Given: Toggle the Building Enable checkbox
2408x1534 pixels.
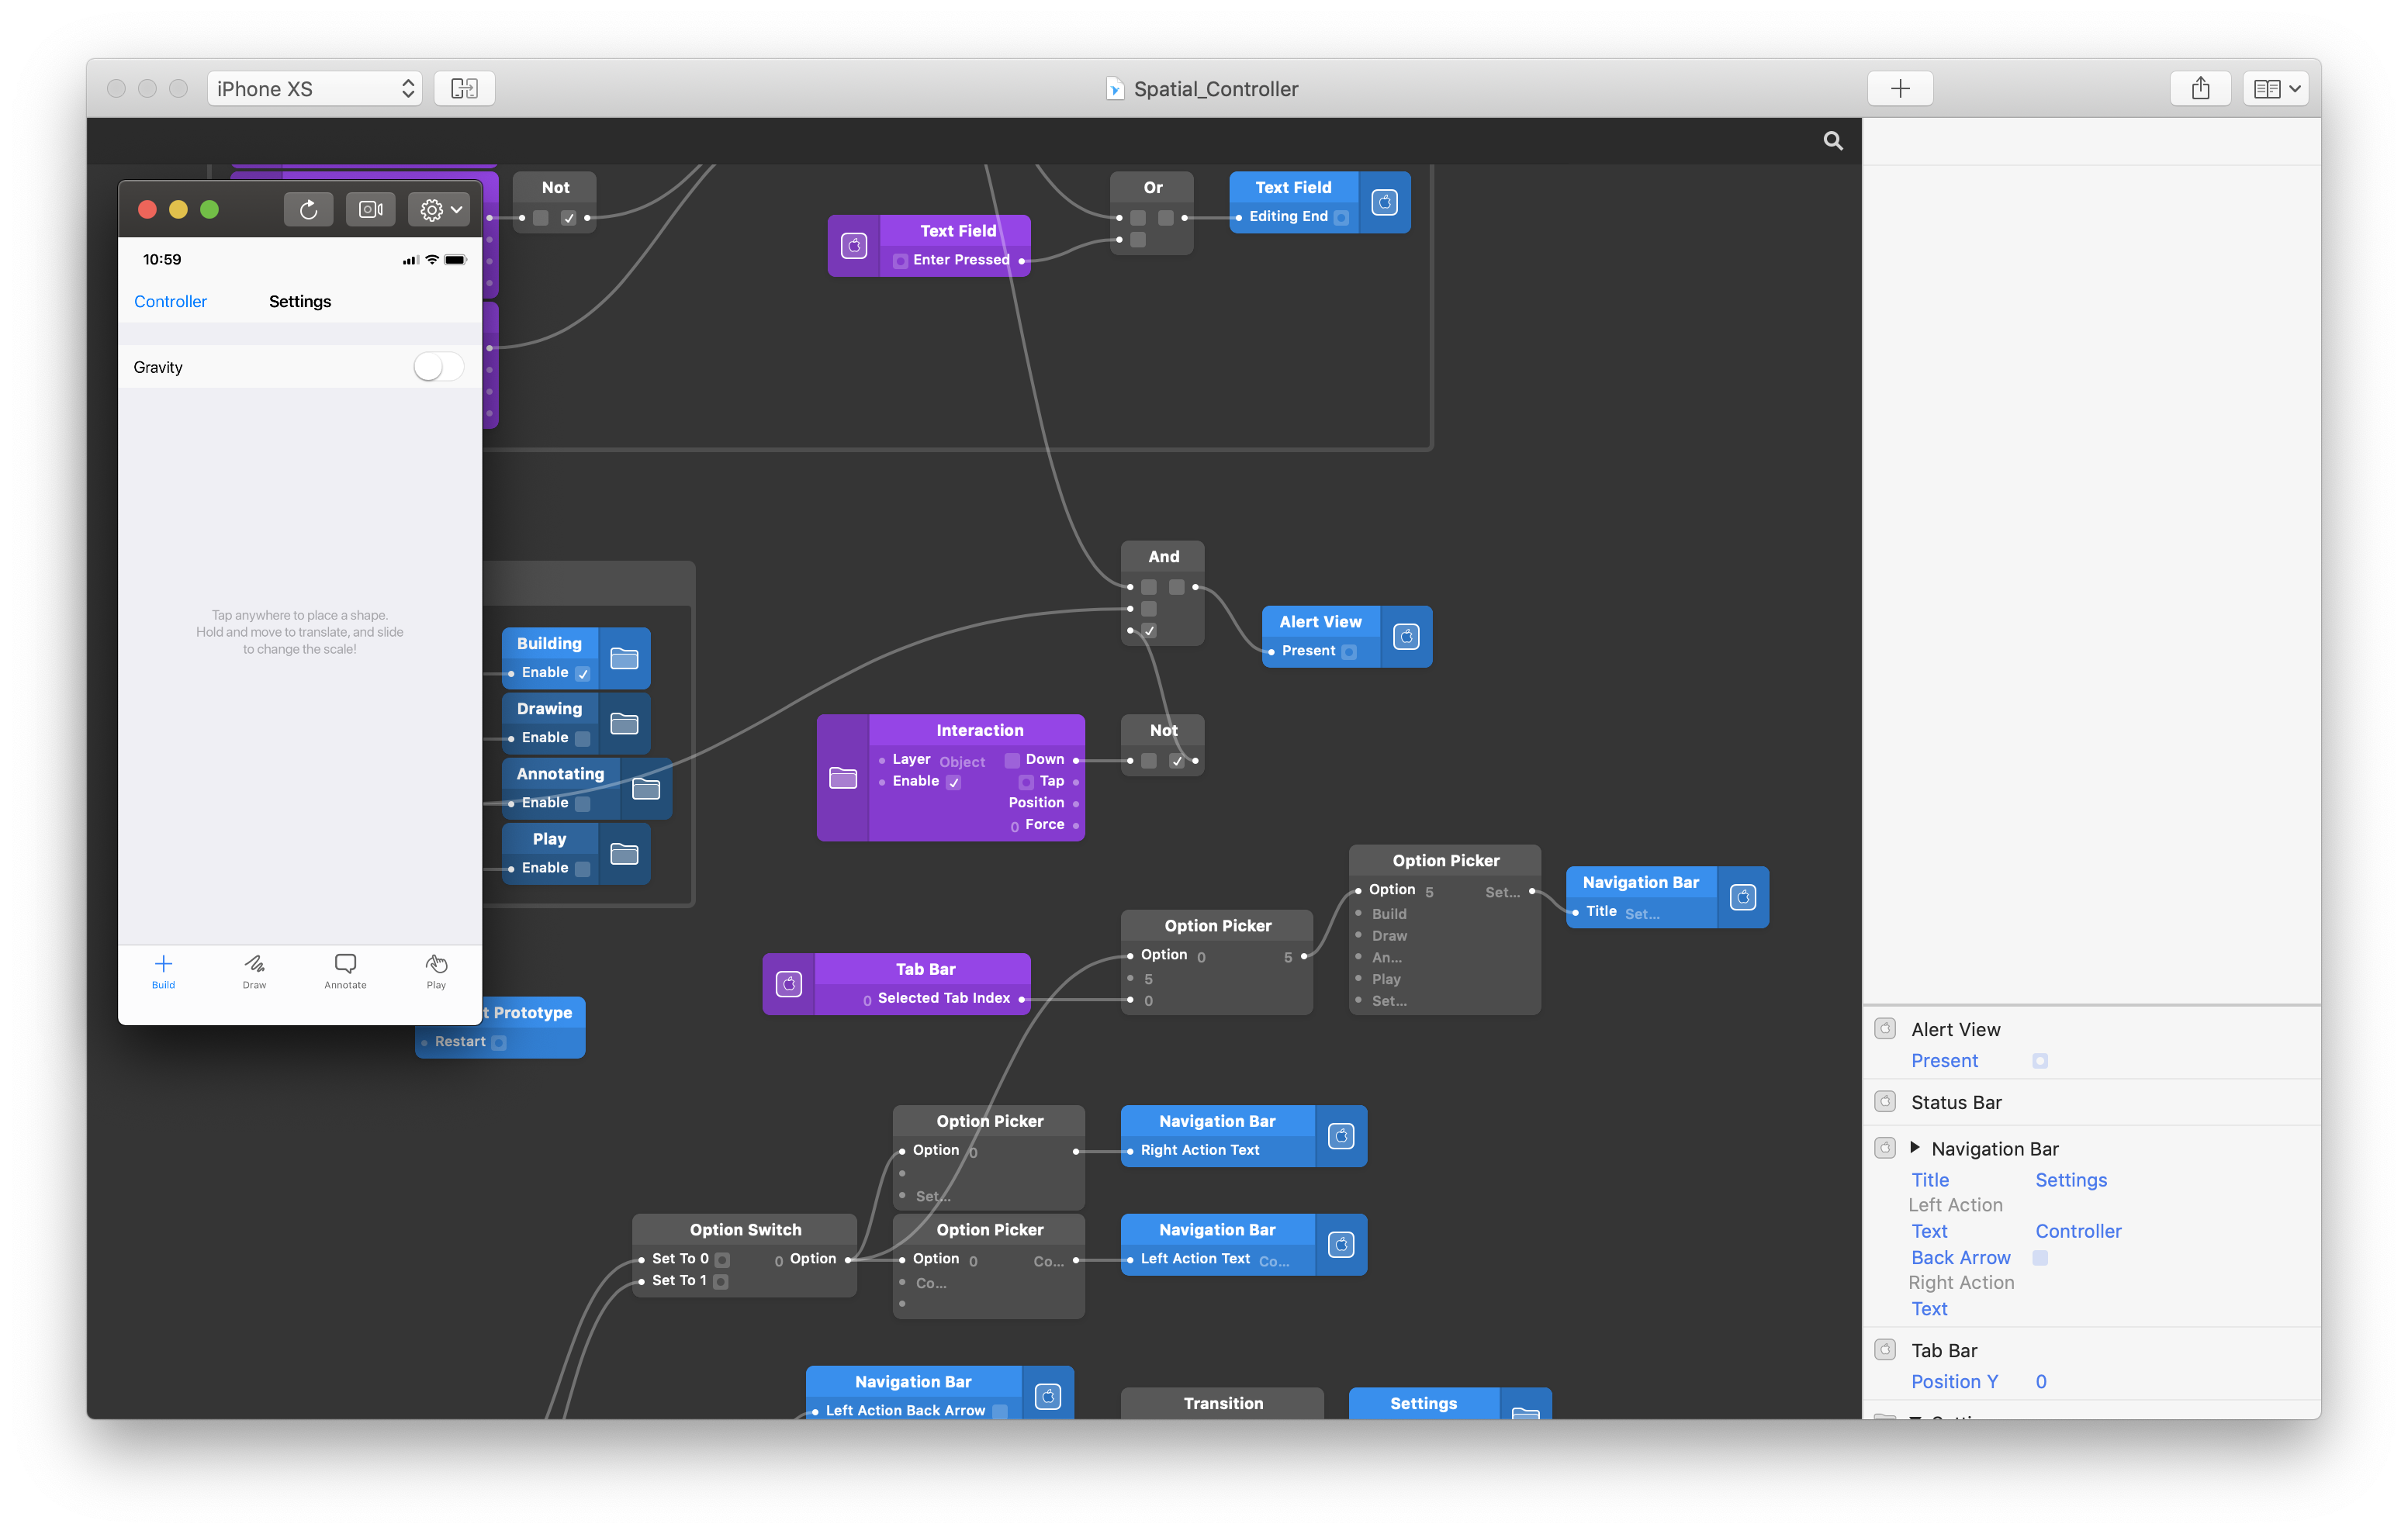Looking at the screenshot, I should [x=583, y=673].
